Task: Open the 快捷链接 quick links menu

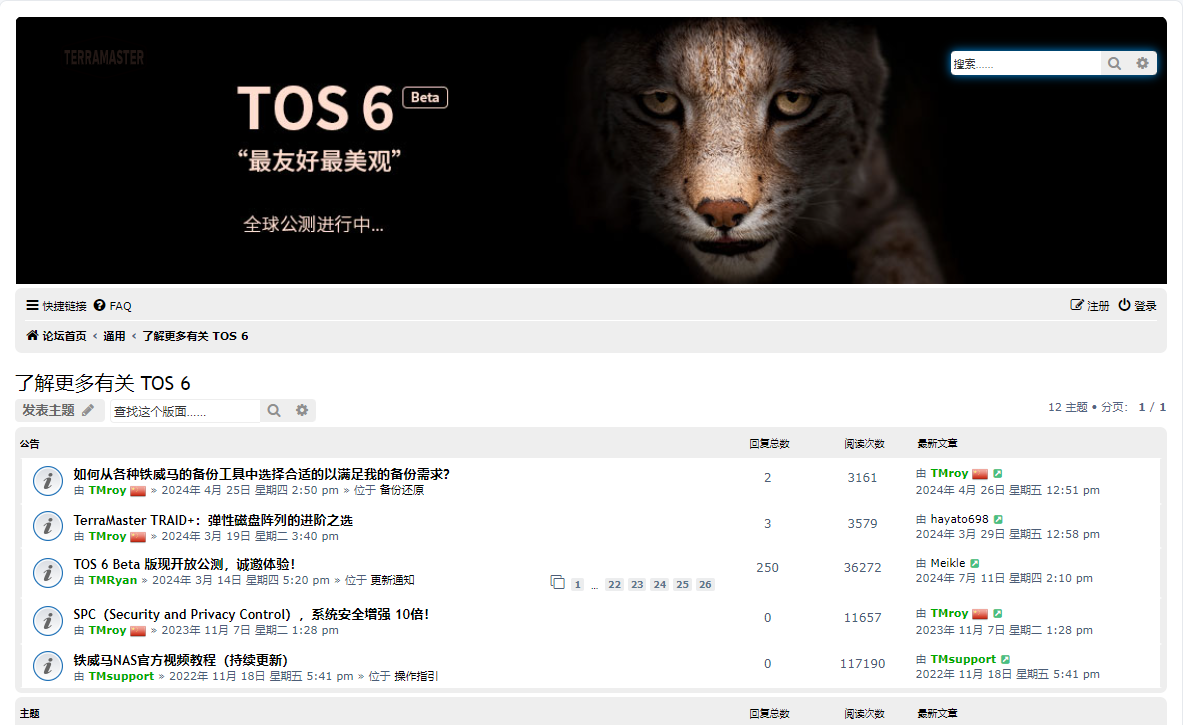Action: 57,306
